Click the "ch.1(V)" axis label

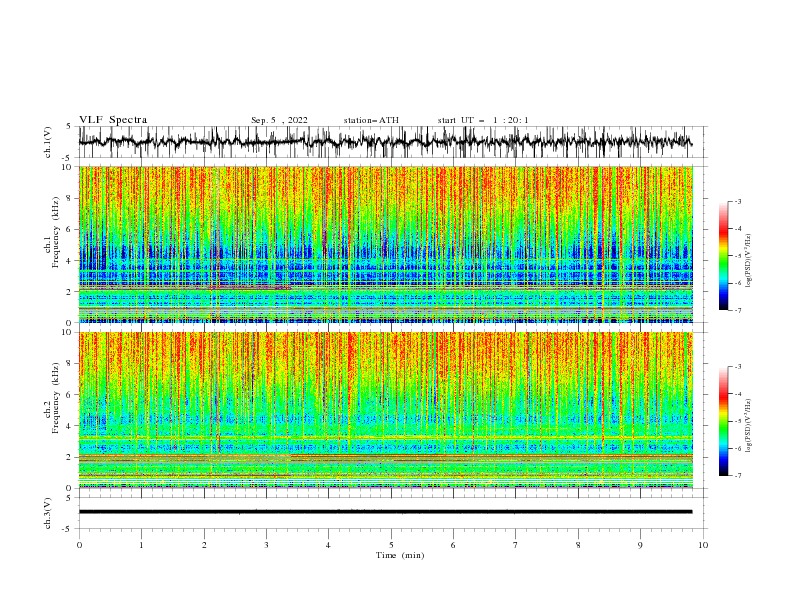(48, 142)
